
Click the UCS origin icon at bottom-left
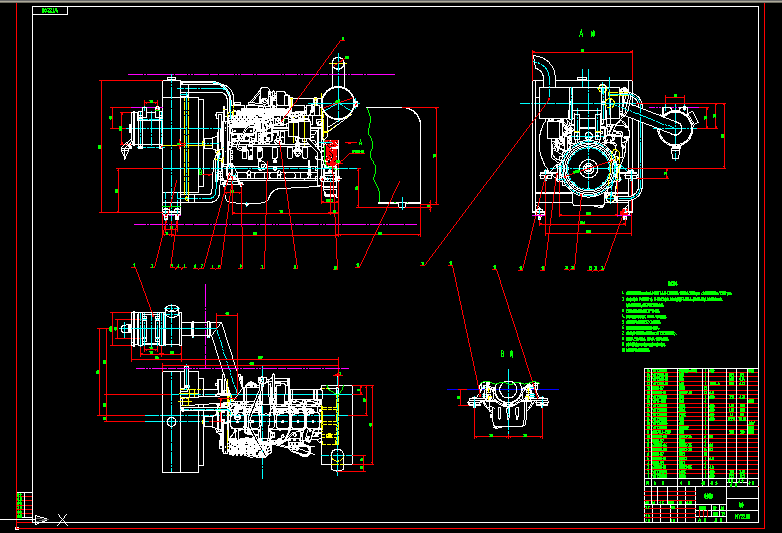[x=38, y=519]
